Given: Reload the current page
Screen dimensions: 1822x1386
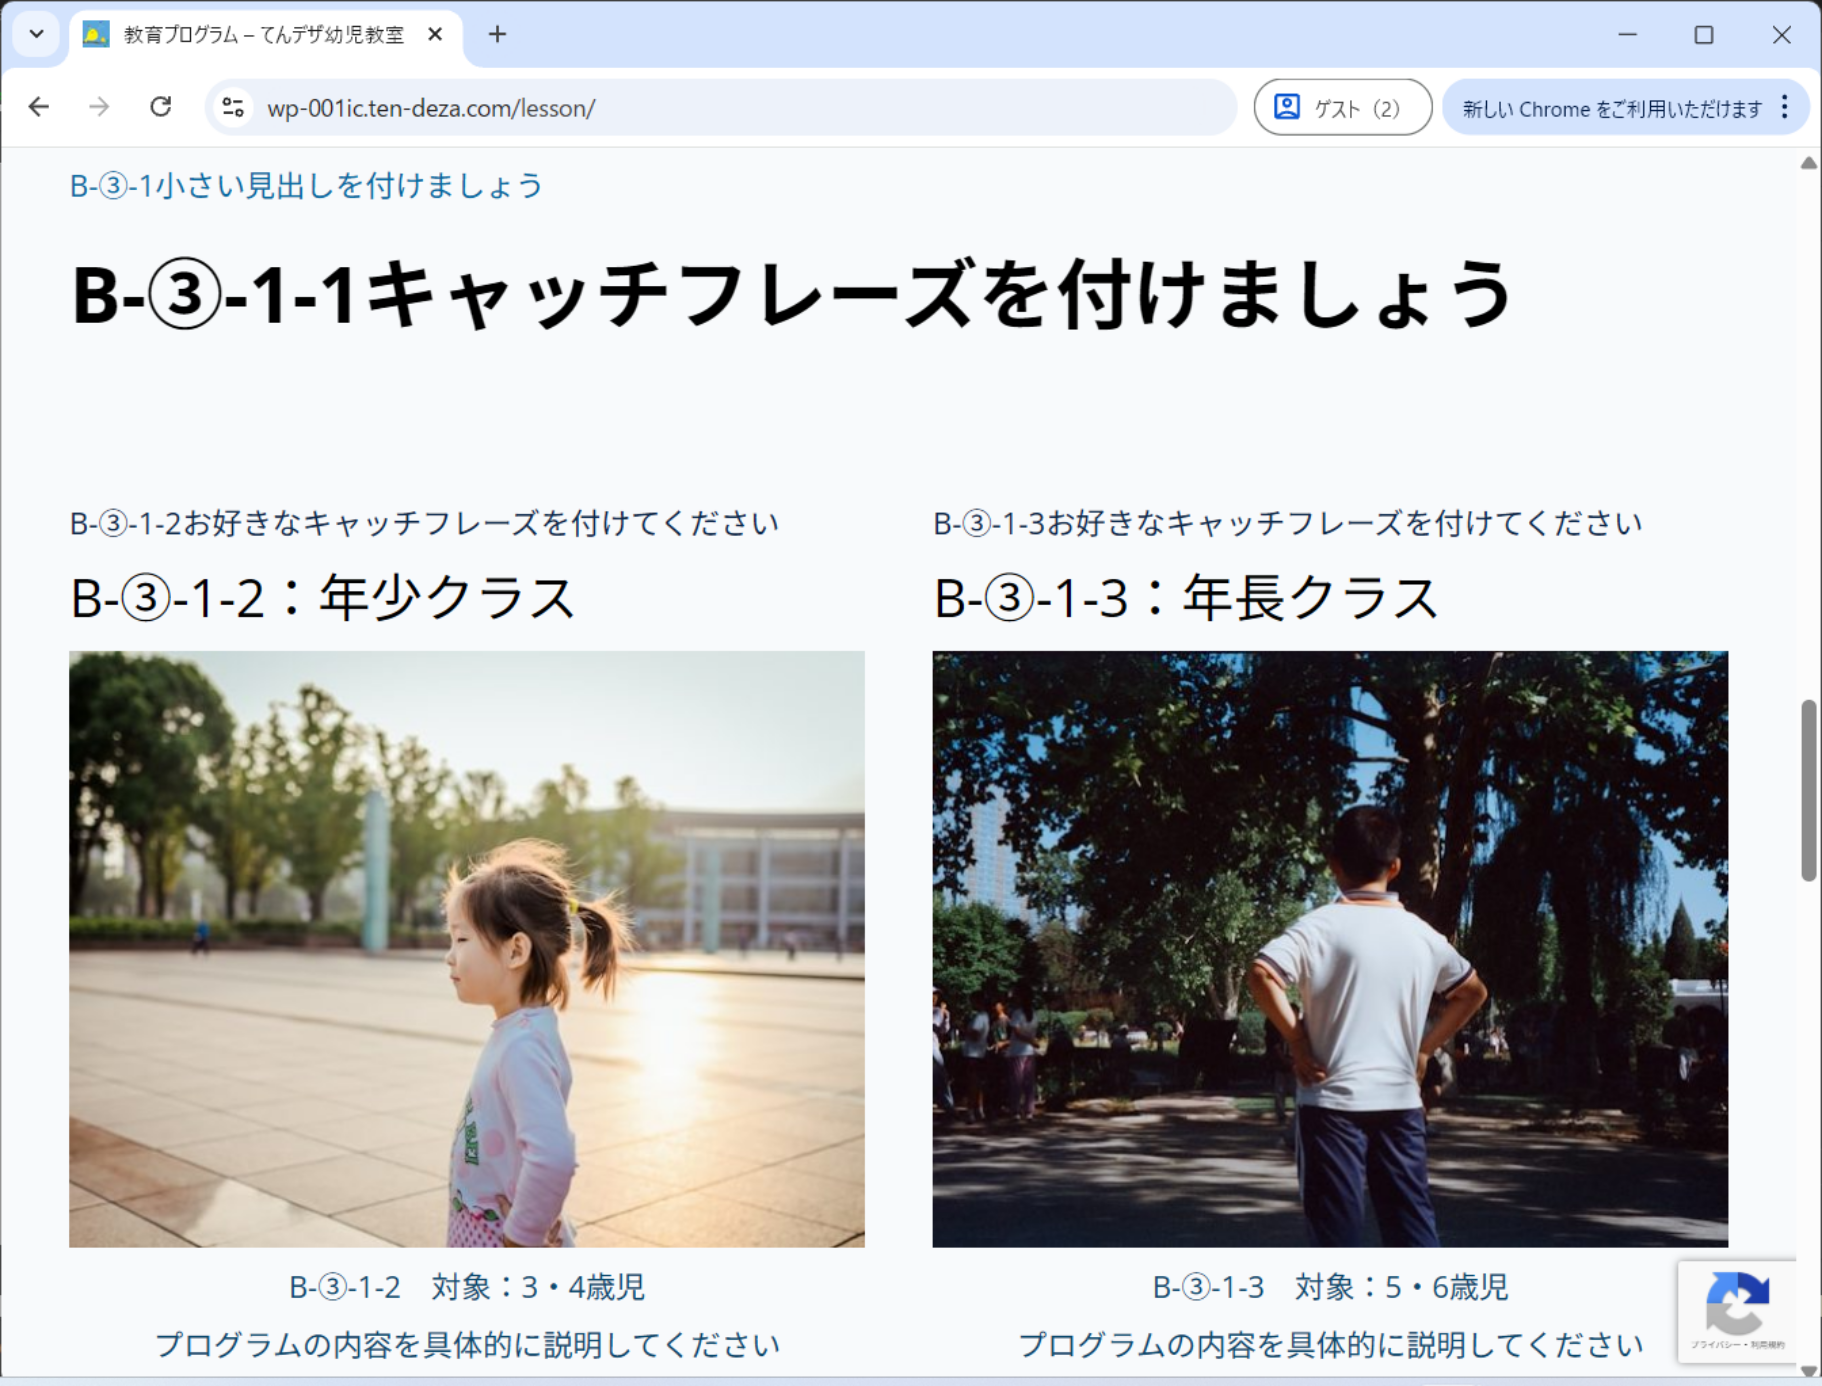Looking at the screenshot, I should (160, 107).
